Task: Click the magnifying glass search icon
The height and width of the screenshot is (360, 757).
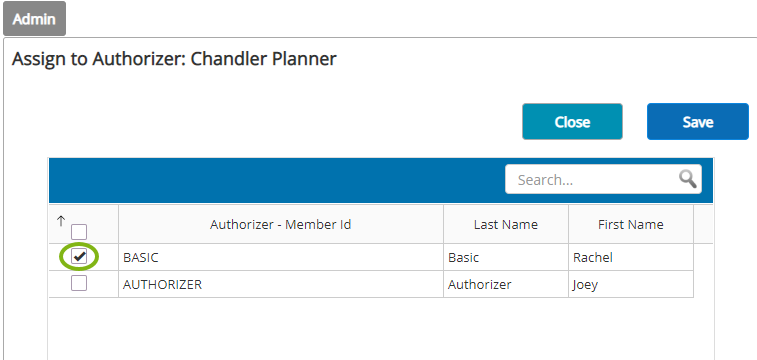Action: (687, 179)
